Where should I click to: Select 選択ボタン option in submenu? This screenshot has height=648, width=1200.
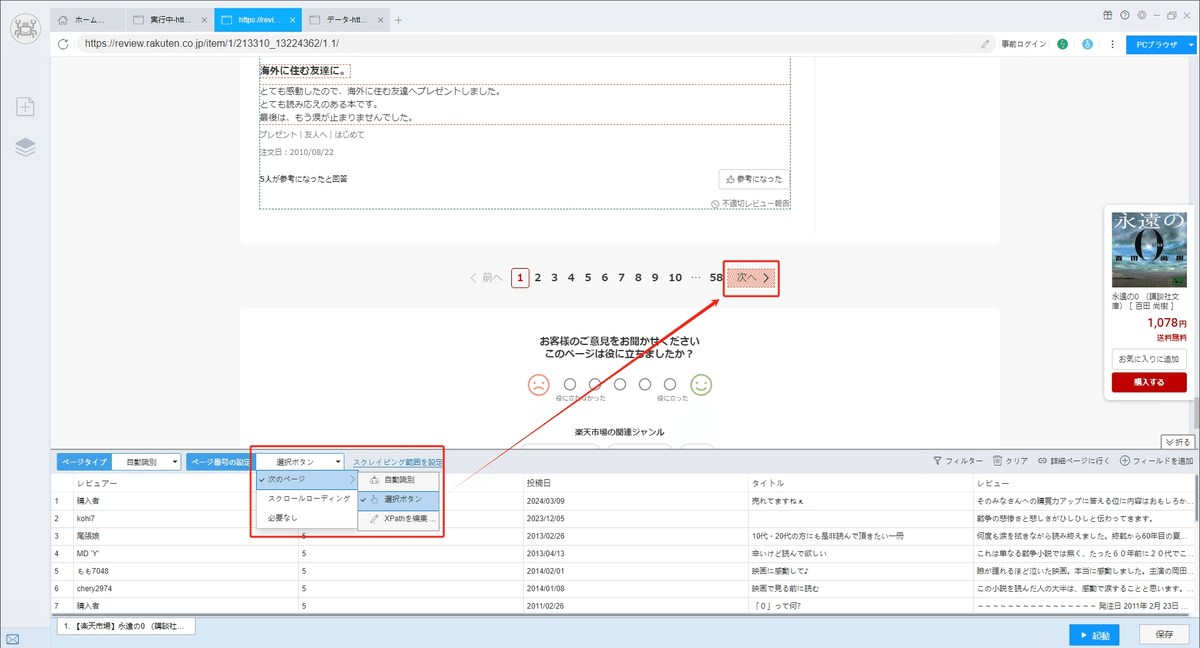click(x=398, y=499)
